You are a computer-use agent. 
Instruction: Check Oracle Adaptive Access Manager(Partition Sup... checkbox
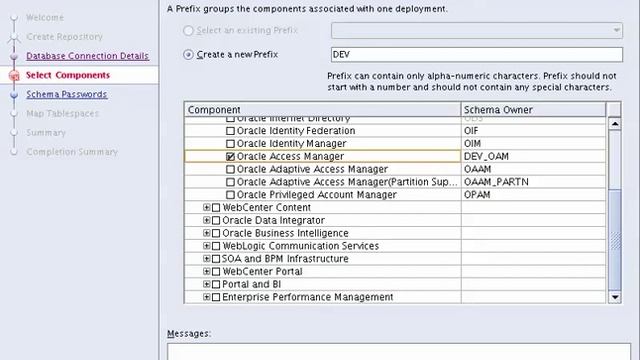point(230,182)
